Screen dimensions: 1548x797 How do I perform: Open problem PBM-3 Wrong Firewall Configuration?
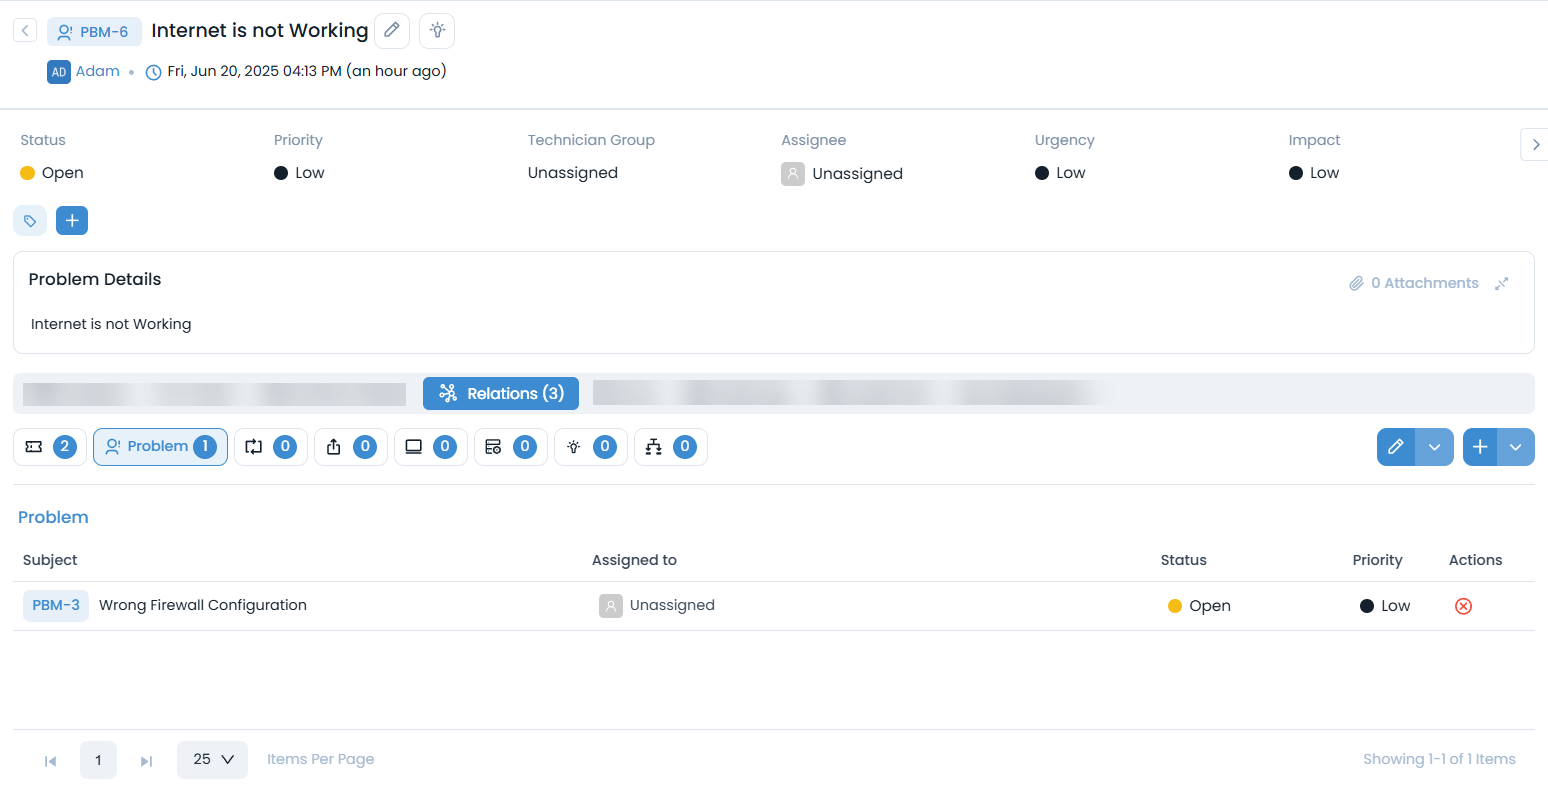(202, 605)
